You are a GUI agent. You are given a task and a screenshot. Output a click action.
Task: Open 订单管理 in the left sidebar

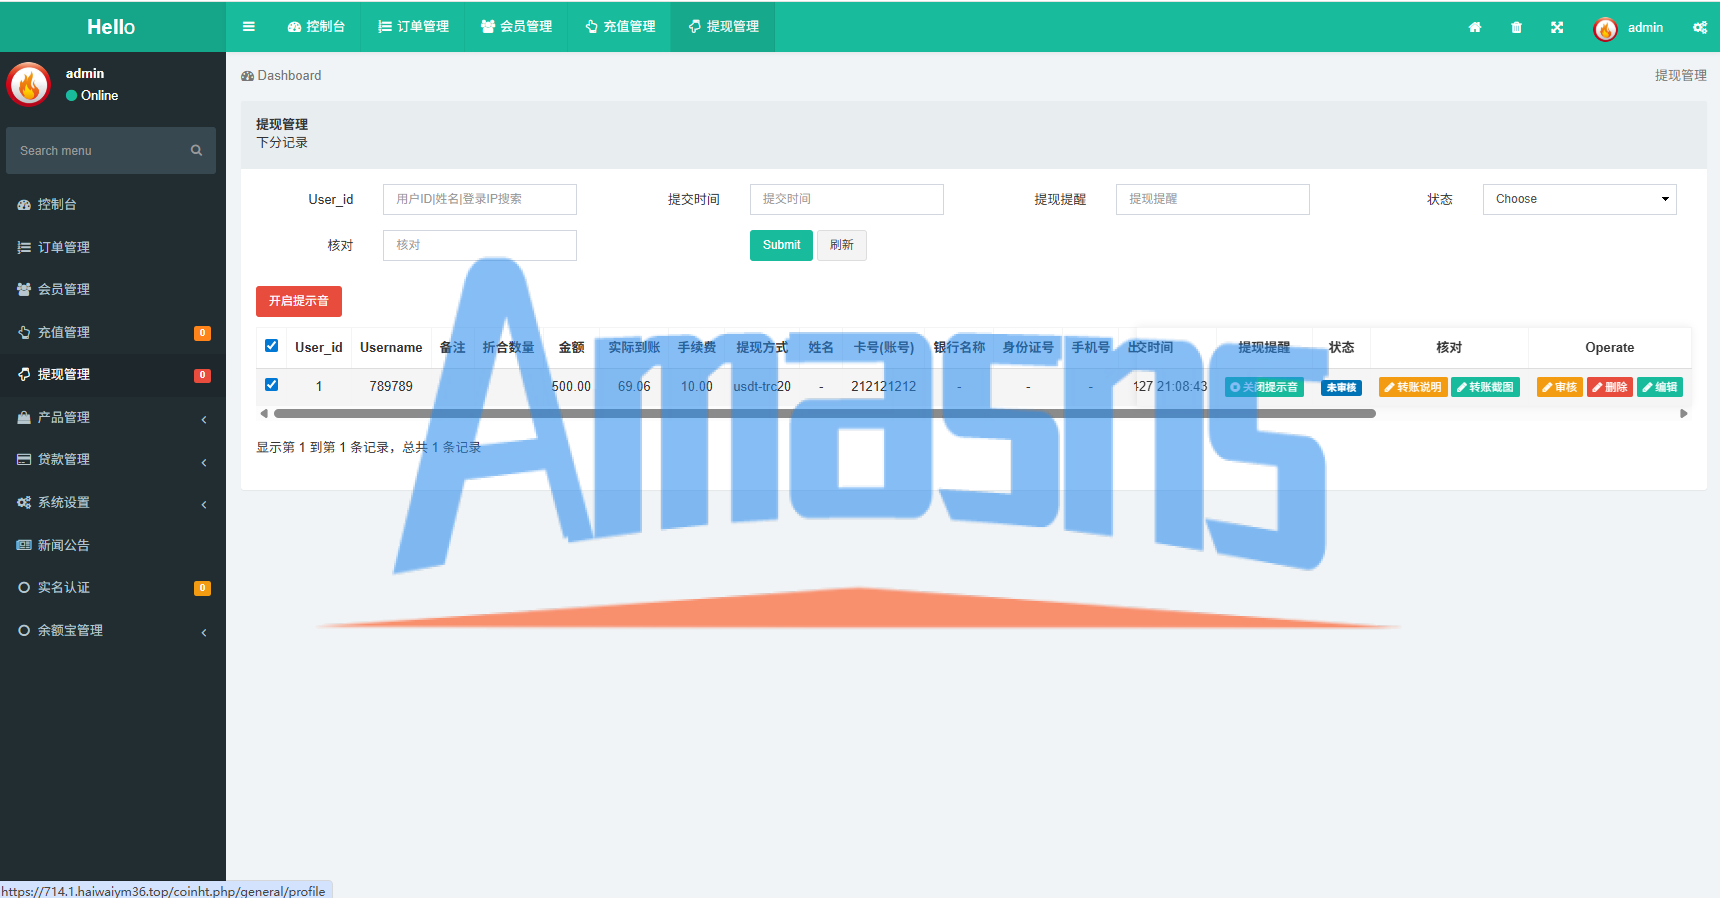click(113, 247)
